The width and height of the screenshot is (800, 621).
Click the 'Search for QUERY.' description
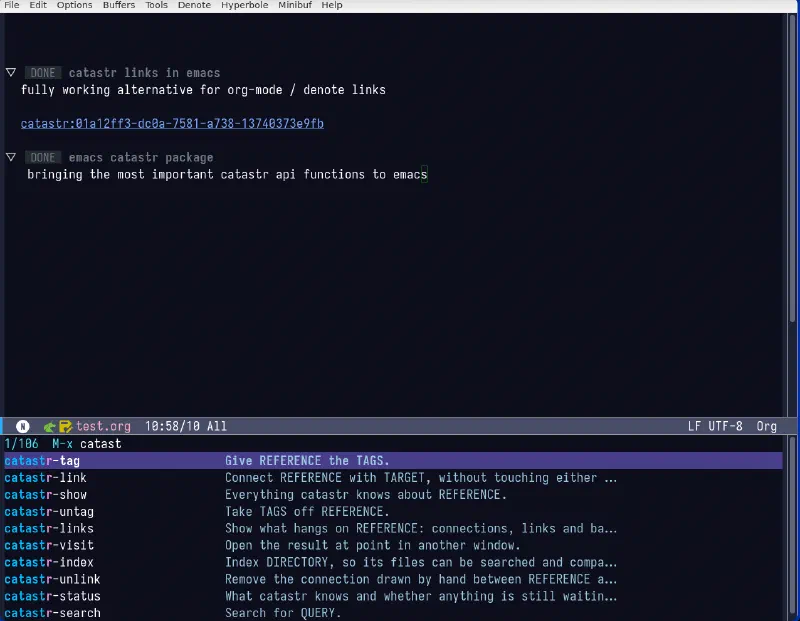pos(283,613)
